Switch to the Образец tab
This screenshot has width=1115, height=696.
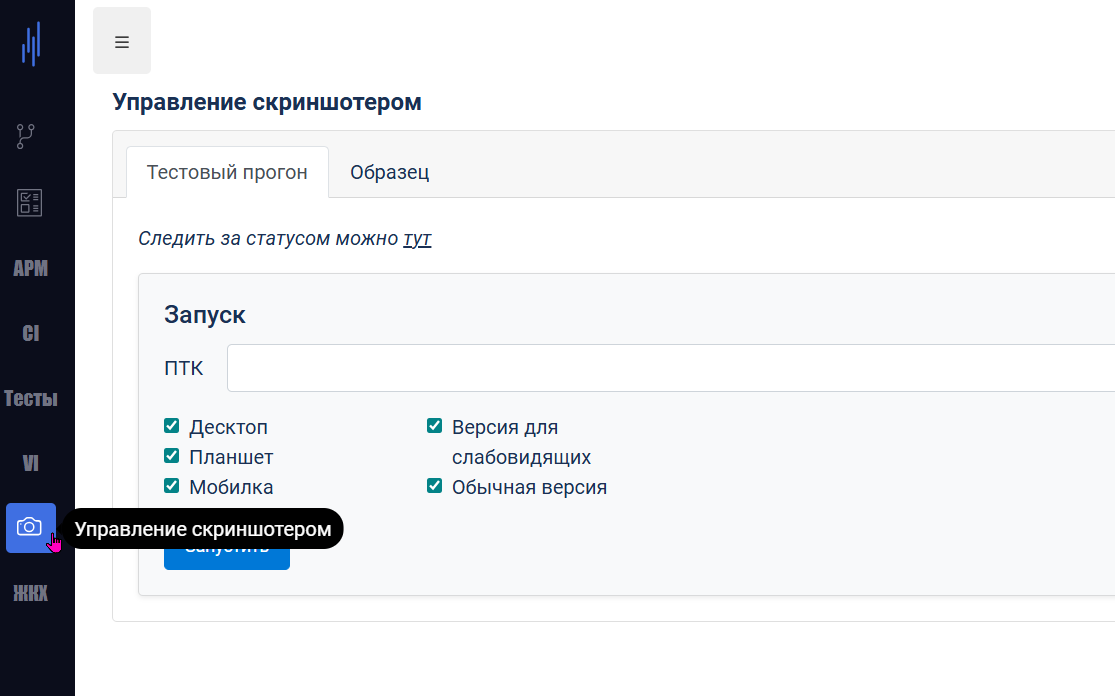pyautogui.click(x=390, y=172)
